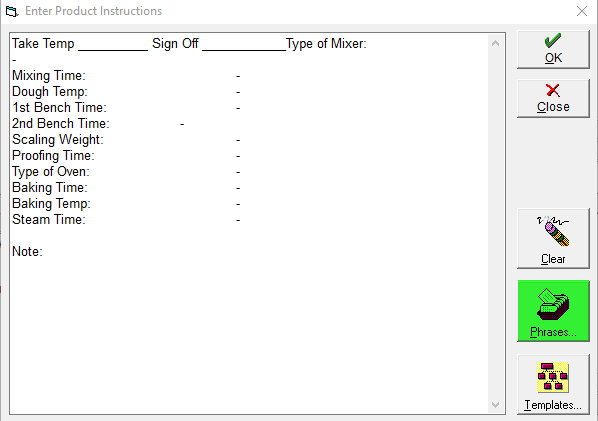The height and width of the screenshot is (421, 598).
Task: Click the scrollbar up arrow
Action: click(495, 43)
